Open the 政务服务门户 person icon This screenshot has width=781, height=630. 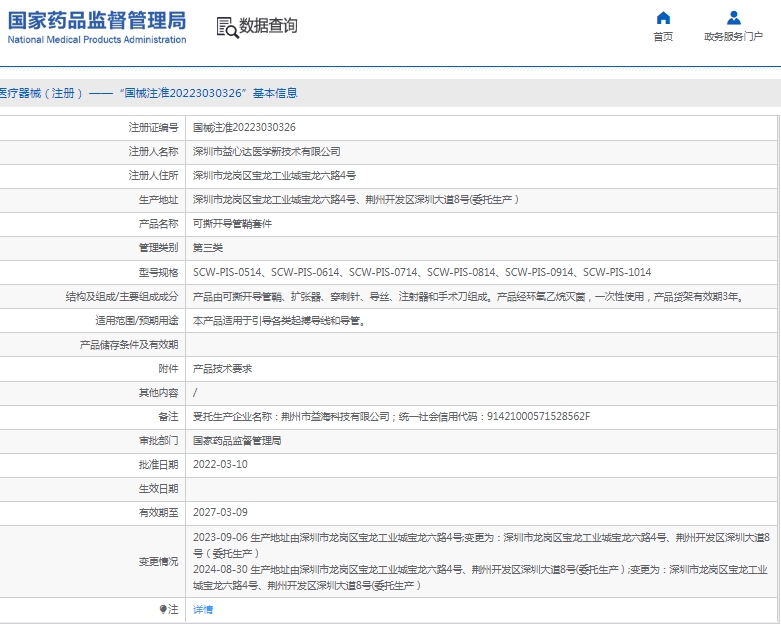pos(733,18)
